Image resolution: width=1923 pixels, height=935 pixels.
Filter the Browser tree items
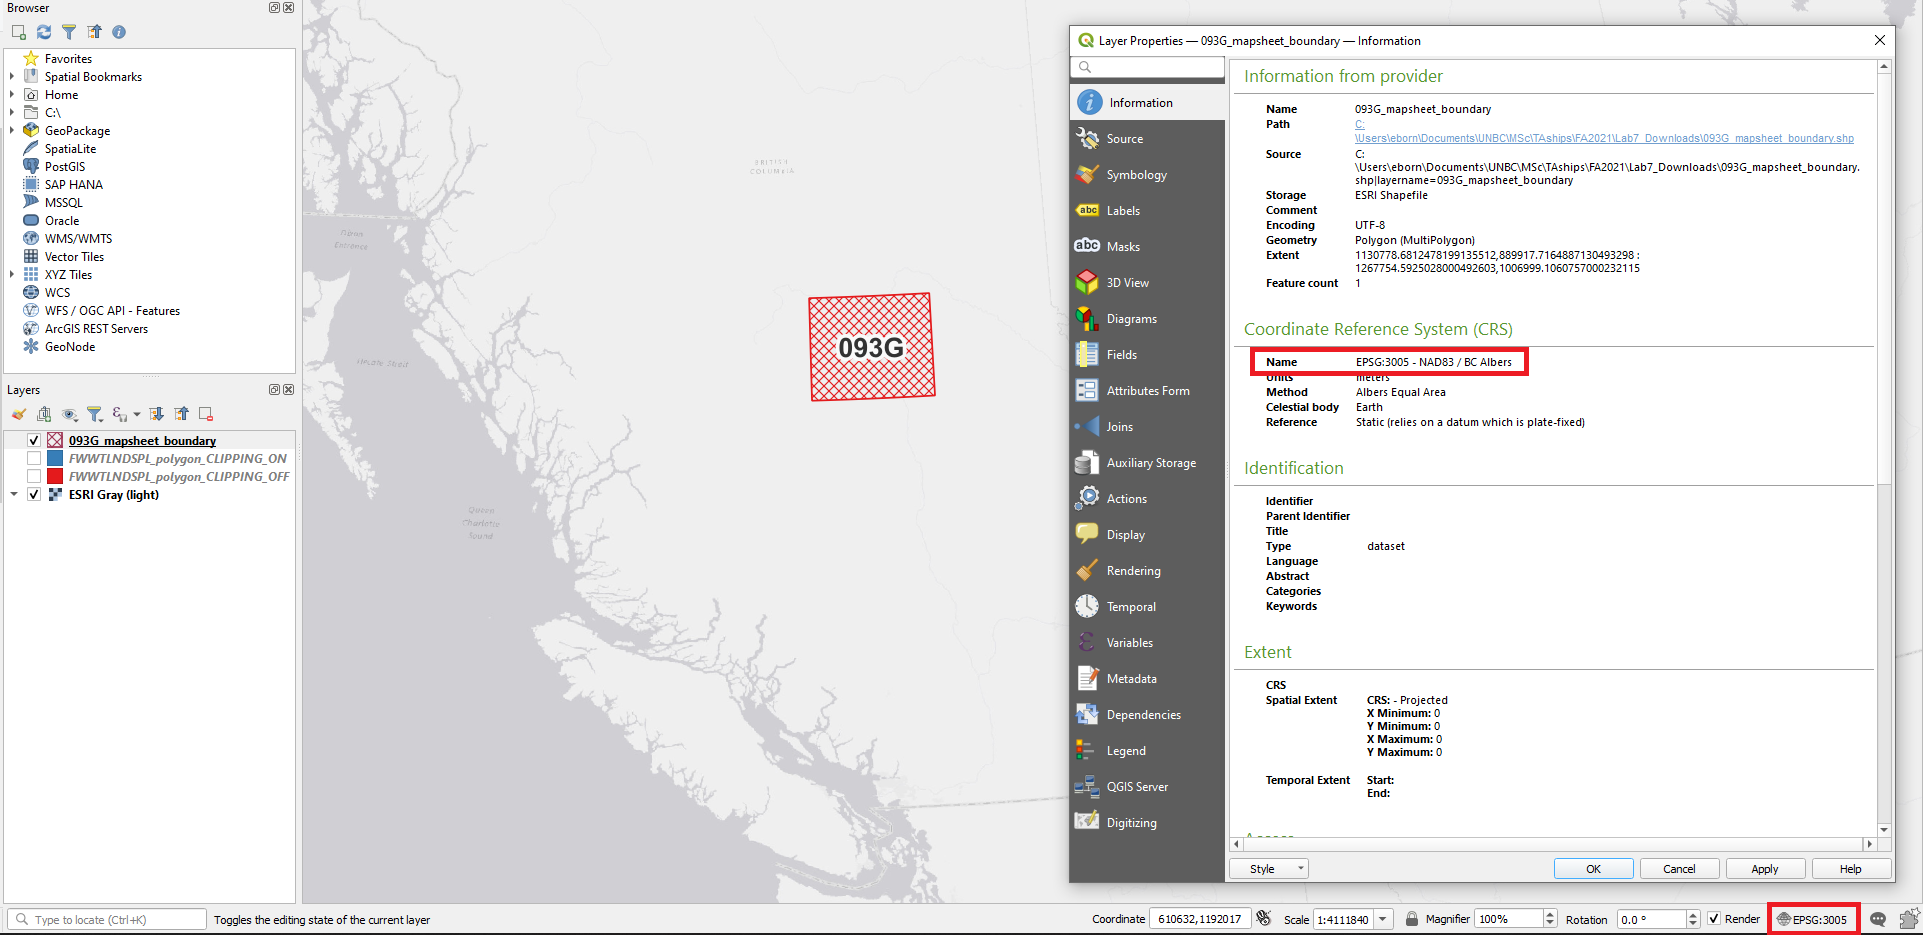tap(69, 32)
